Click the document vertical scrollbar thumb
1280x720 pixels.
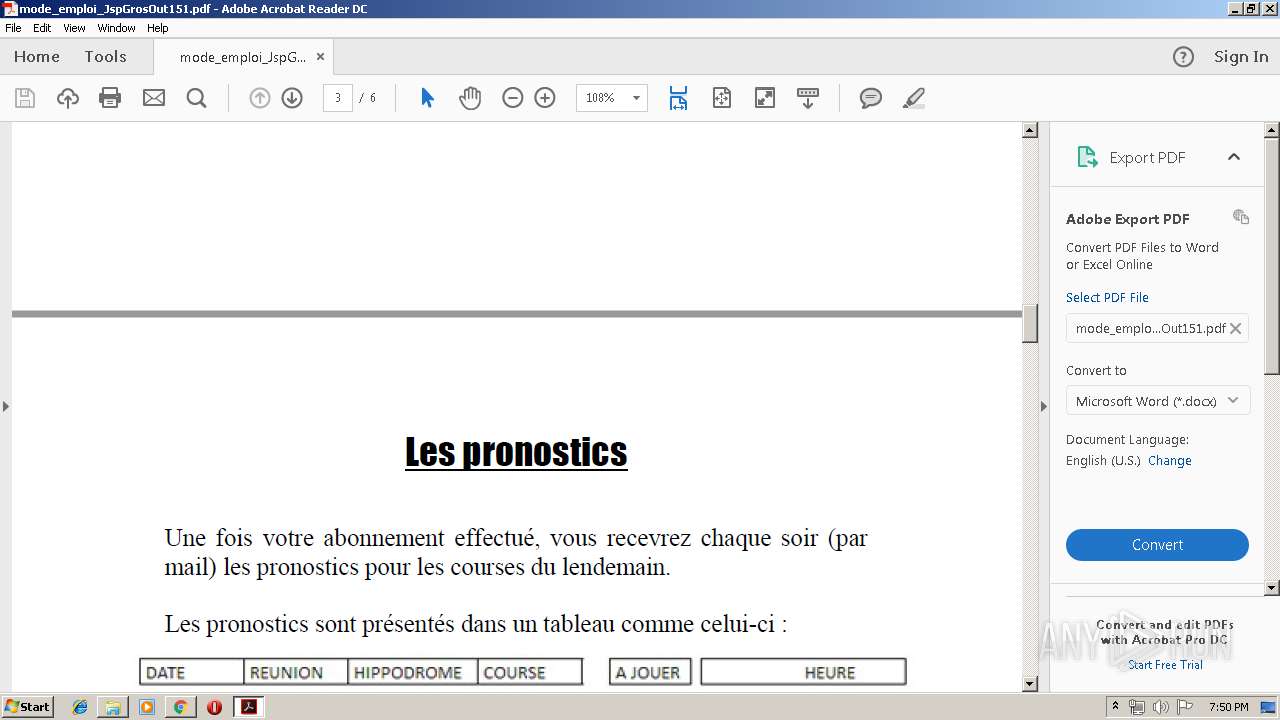[x=1030, y=324]
